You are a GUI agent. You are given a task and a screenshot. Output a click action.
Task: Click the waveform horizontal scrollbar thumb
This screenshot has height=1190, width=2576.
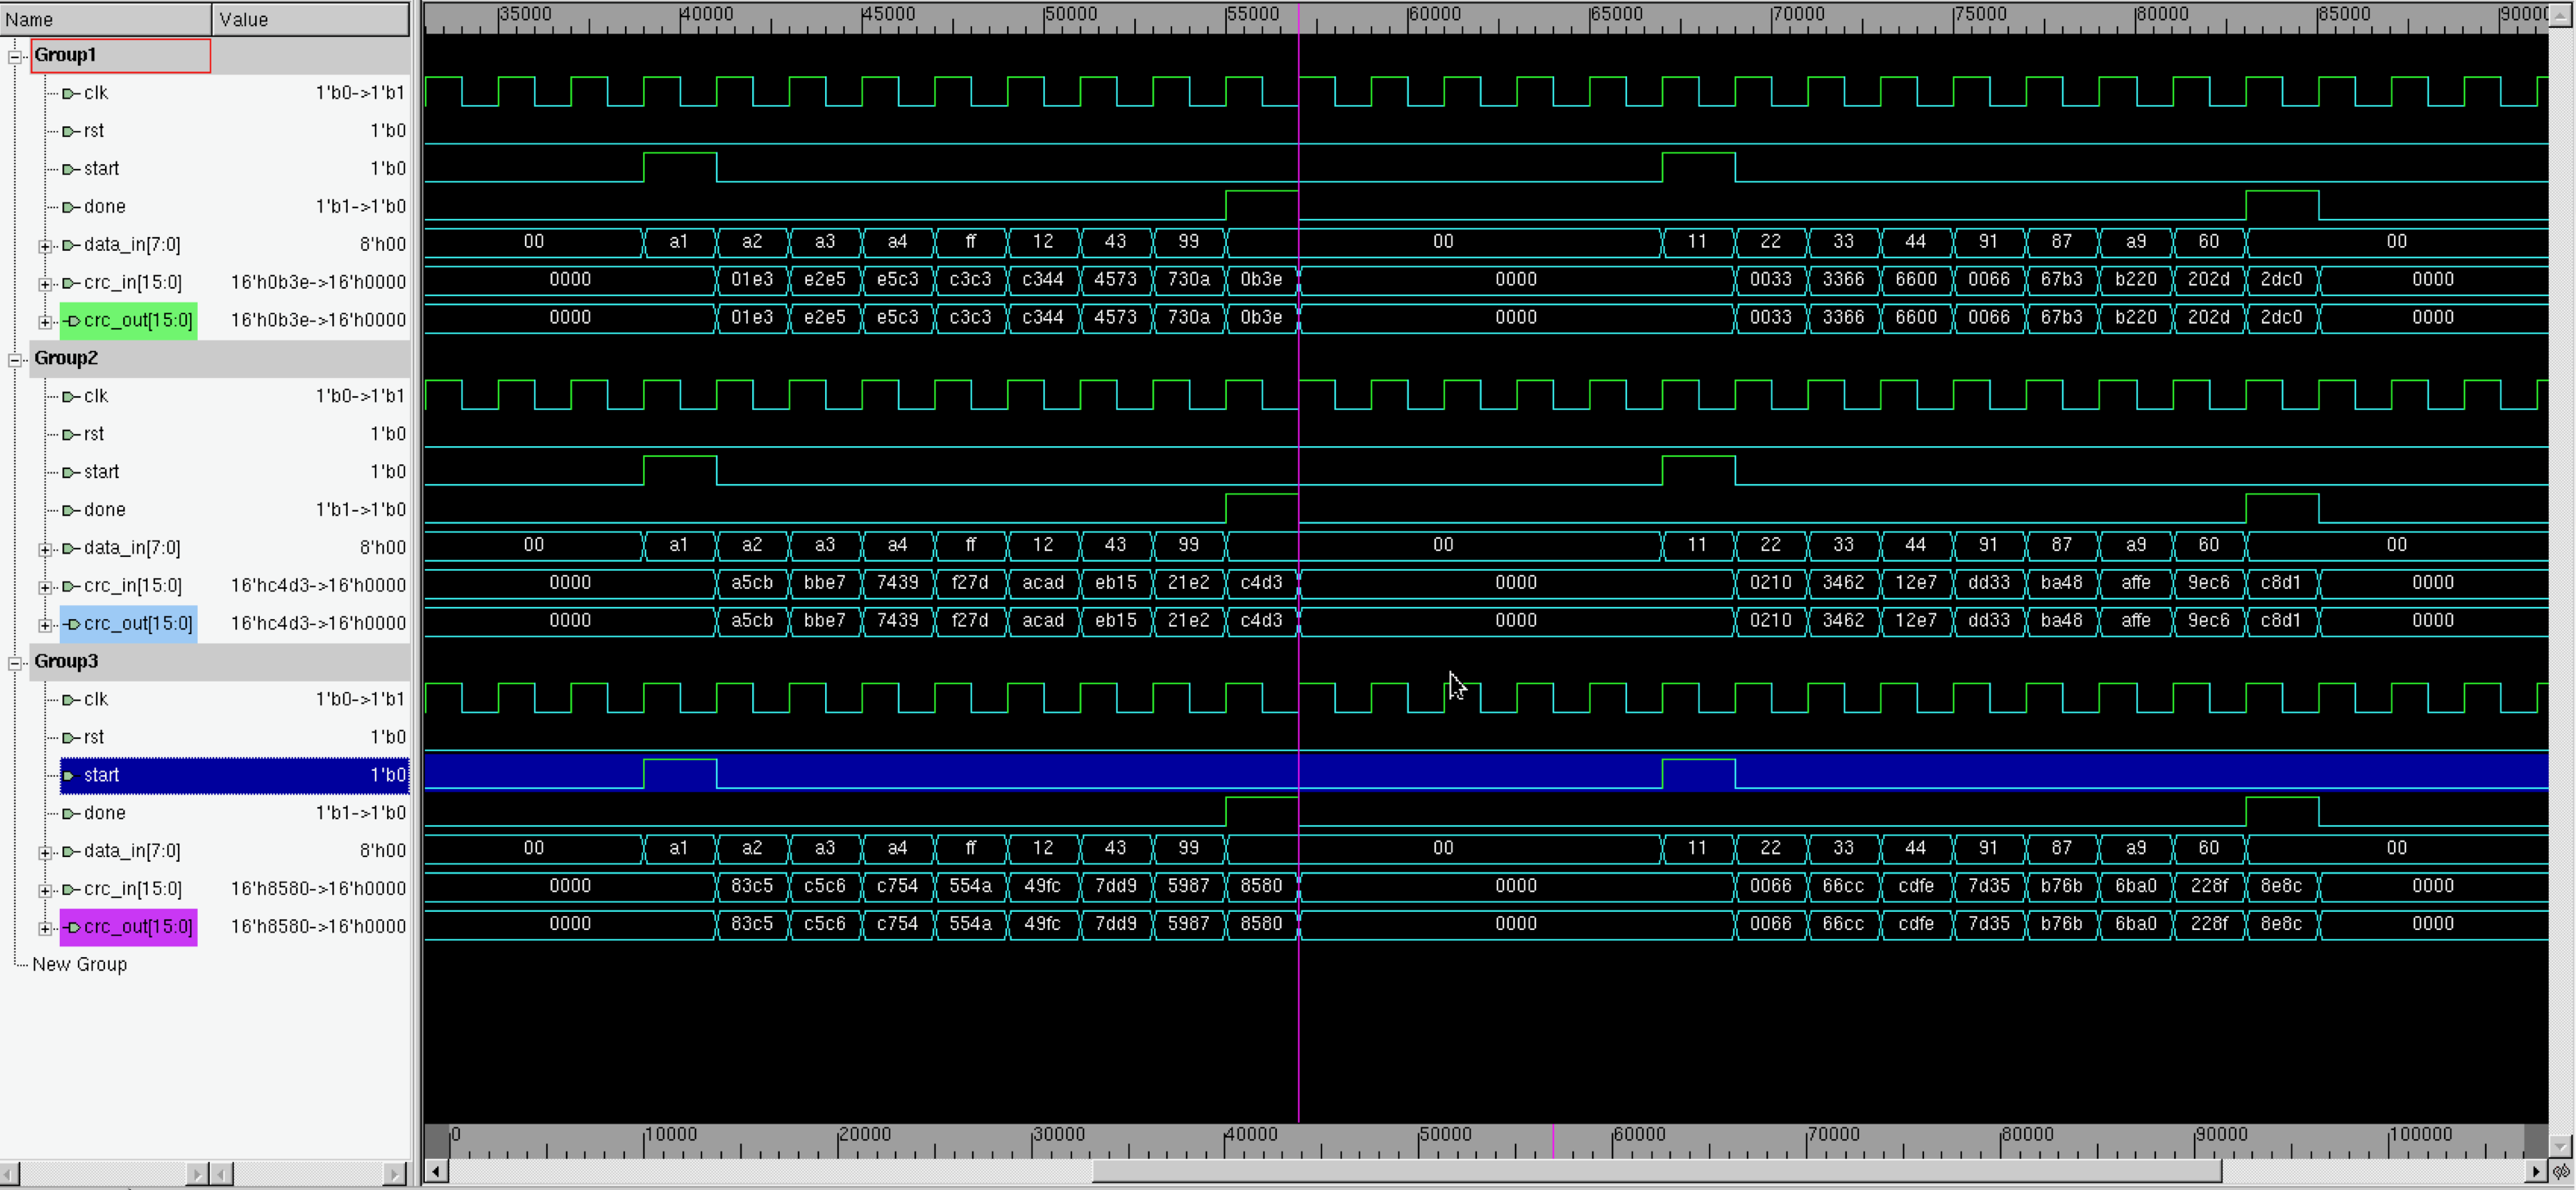coord(1657,1171)
